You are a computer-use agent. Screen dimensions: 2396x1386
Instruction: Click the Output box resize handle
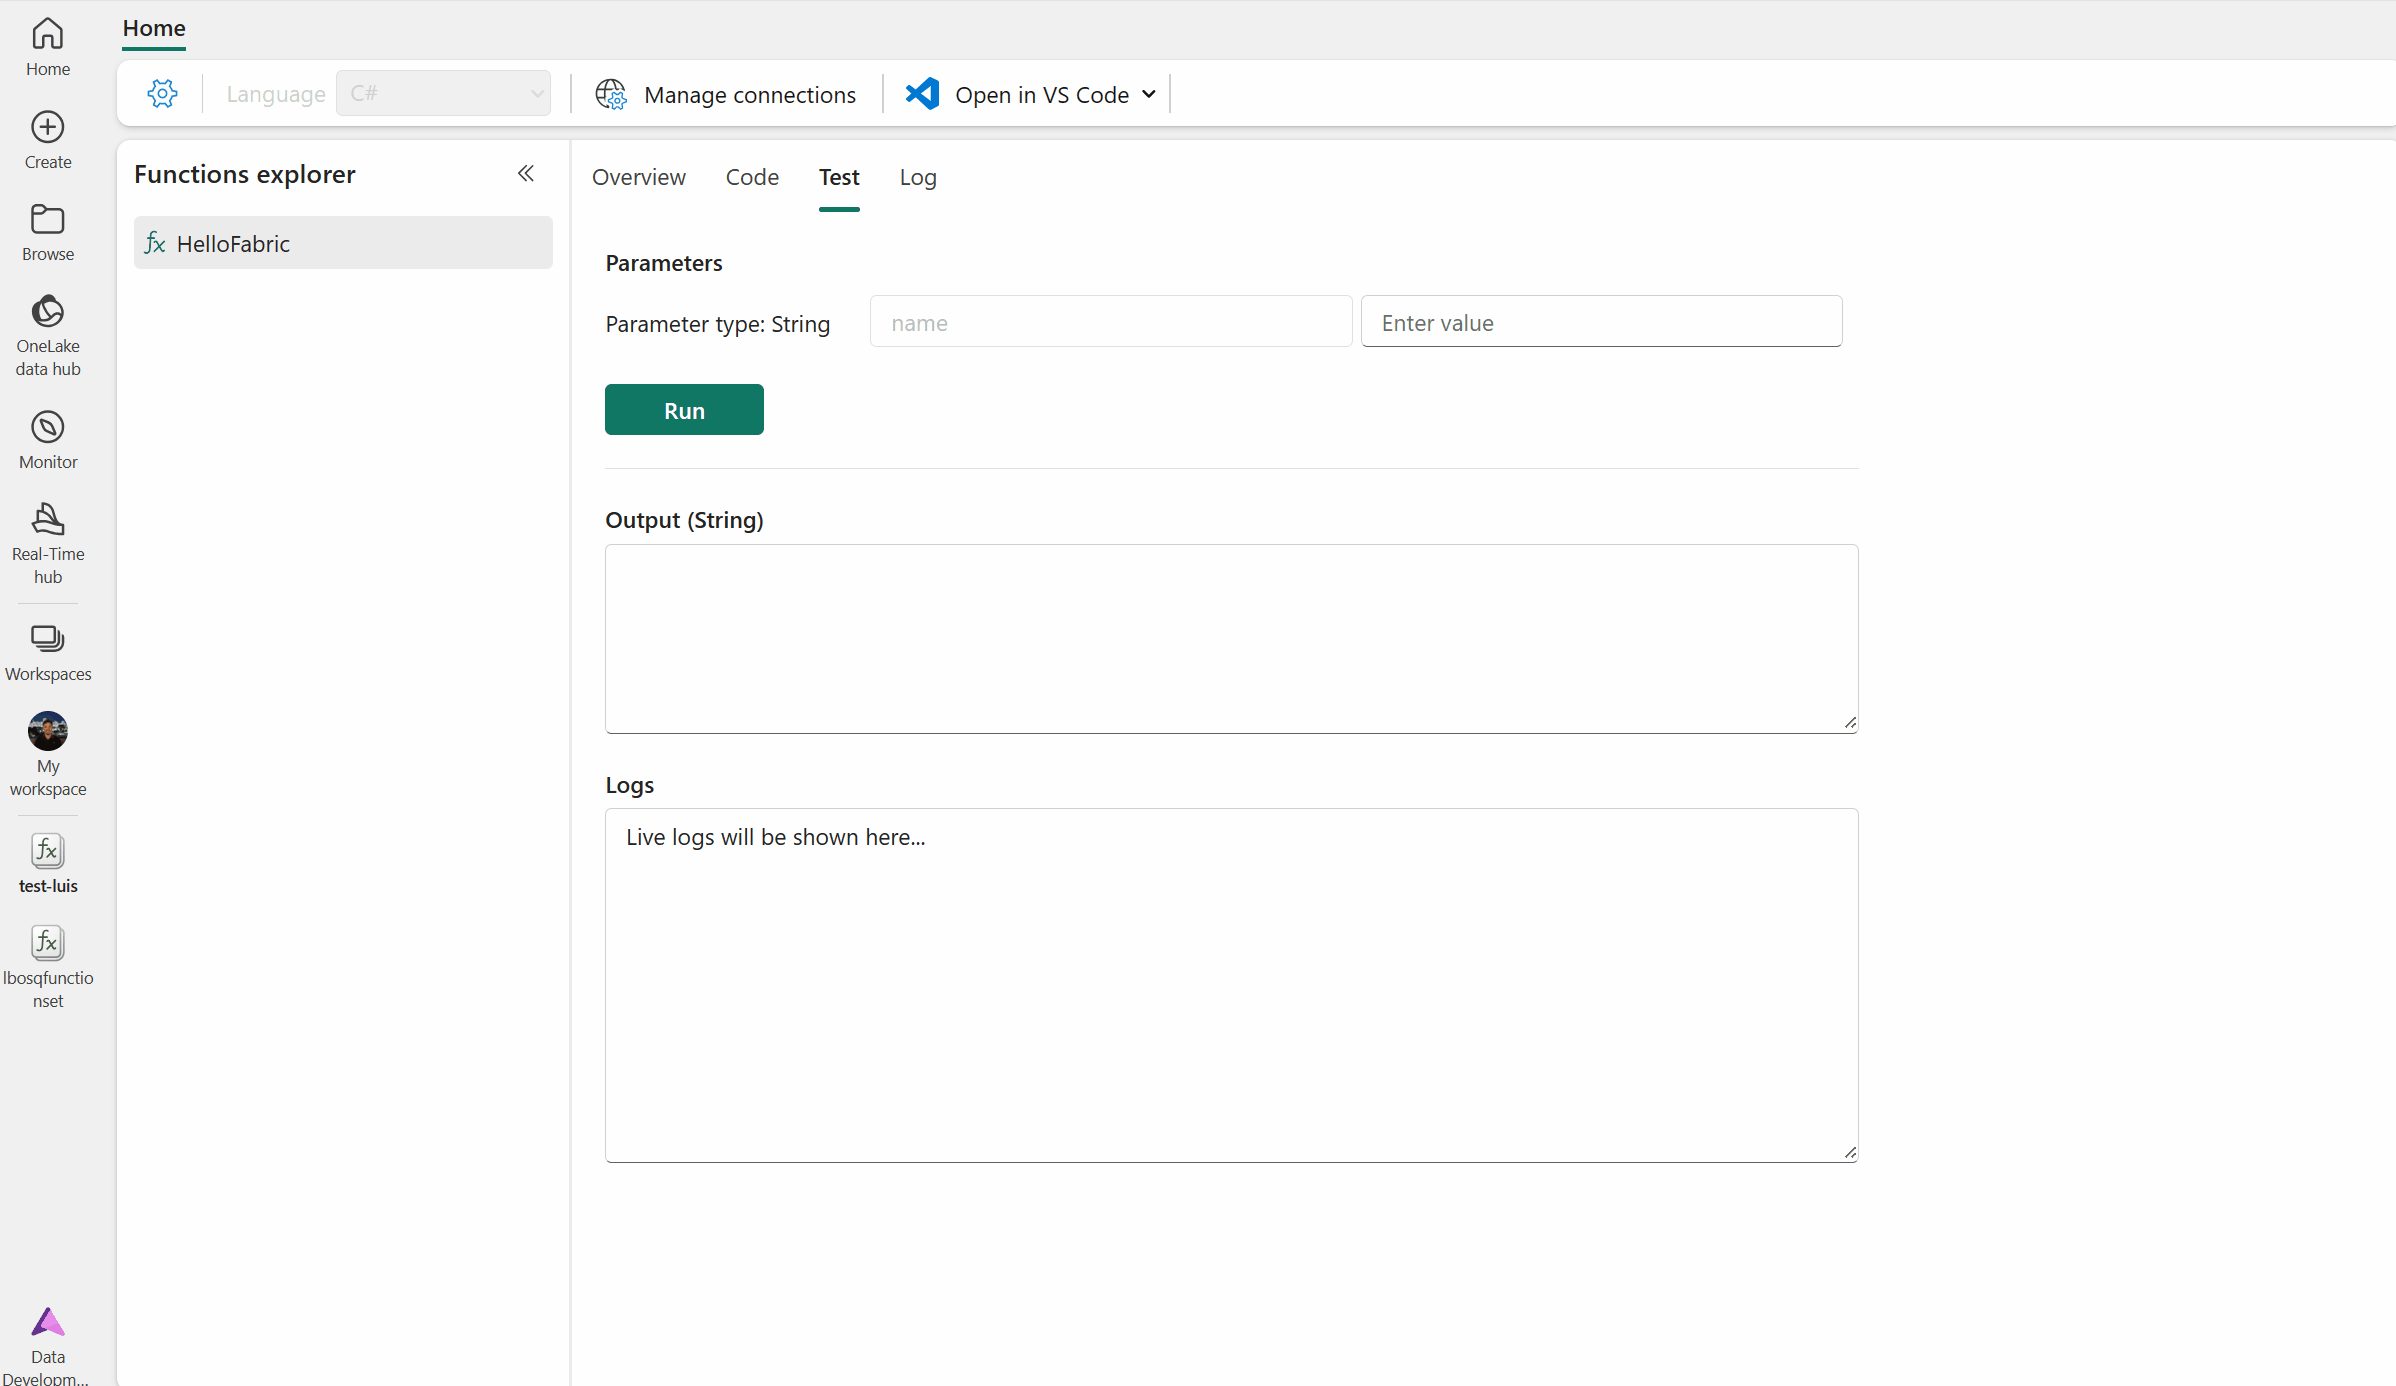(x=1850, y=723)
